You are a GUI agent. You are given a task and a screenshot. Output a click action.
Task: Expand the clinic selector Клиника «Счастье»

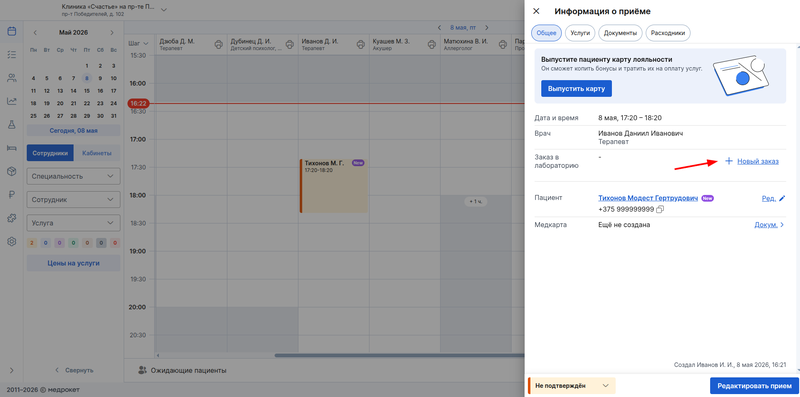coord(114,10)
